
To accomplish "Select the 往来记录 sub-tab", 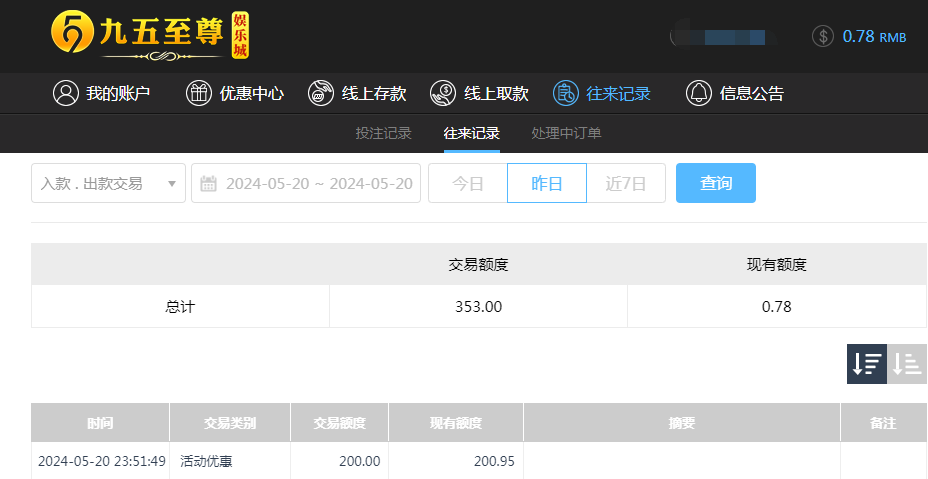I will [472, 133].
